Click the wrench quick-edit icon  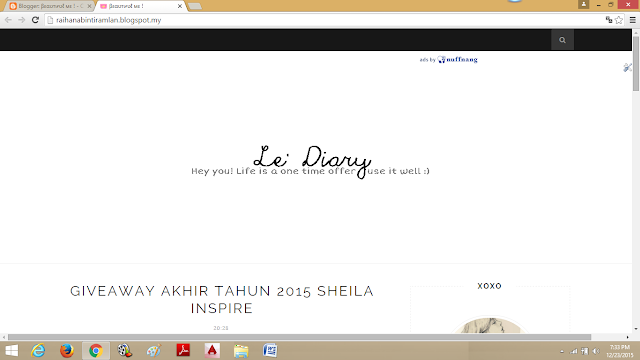click(x=627, y=67)
